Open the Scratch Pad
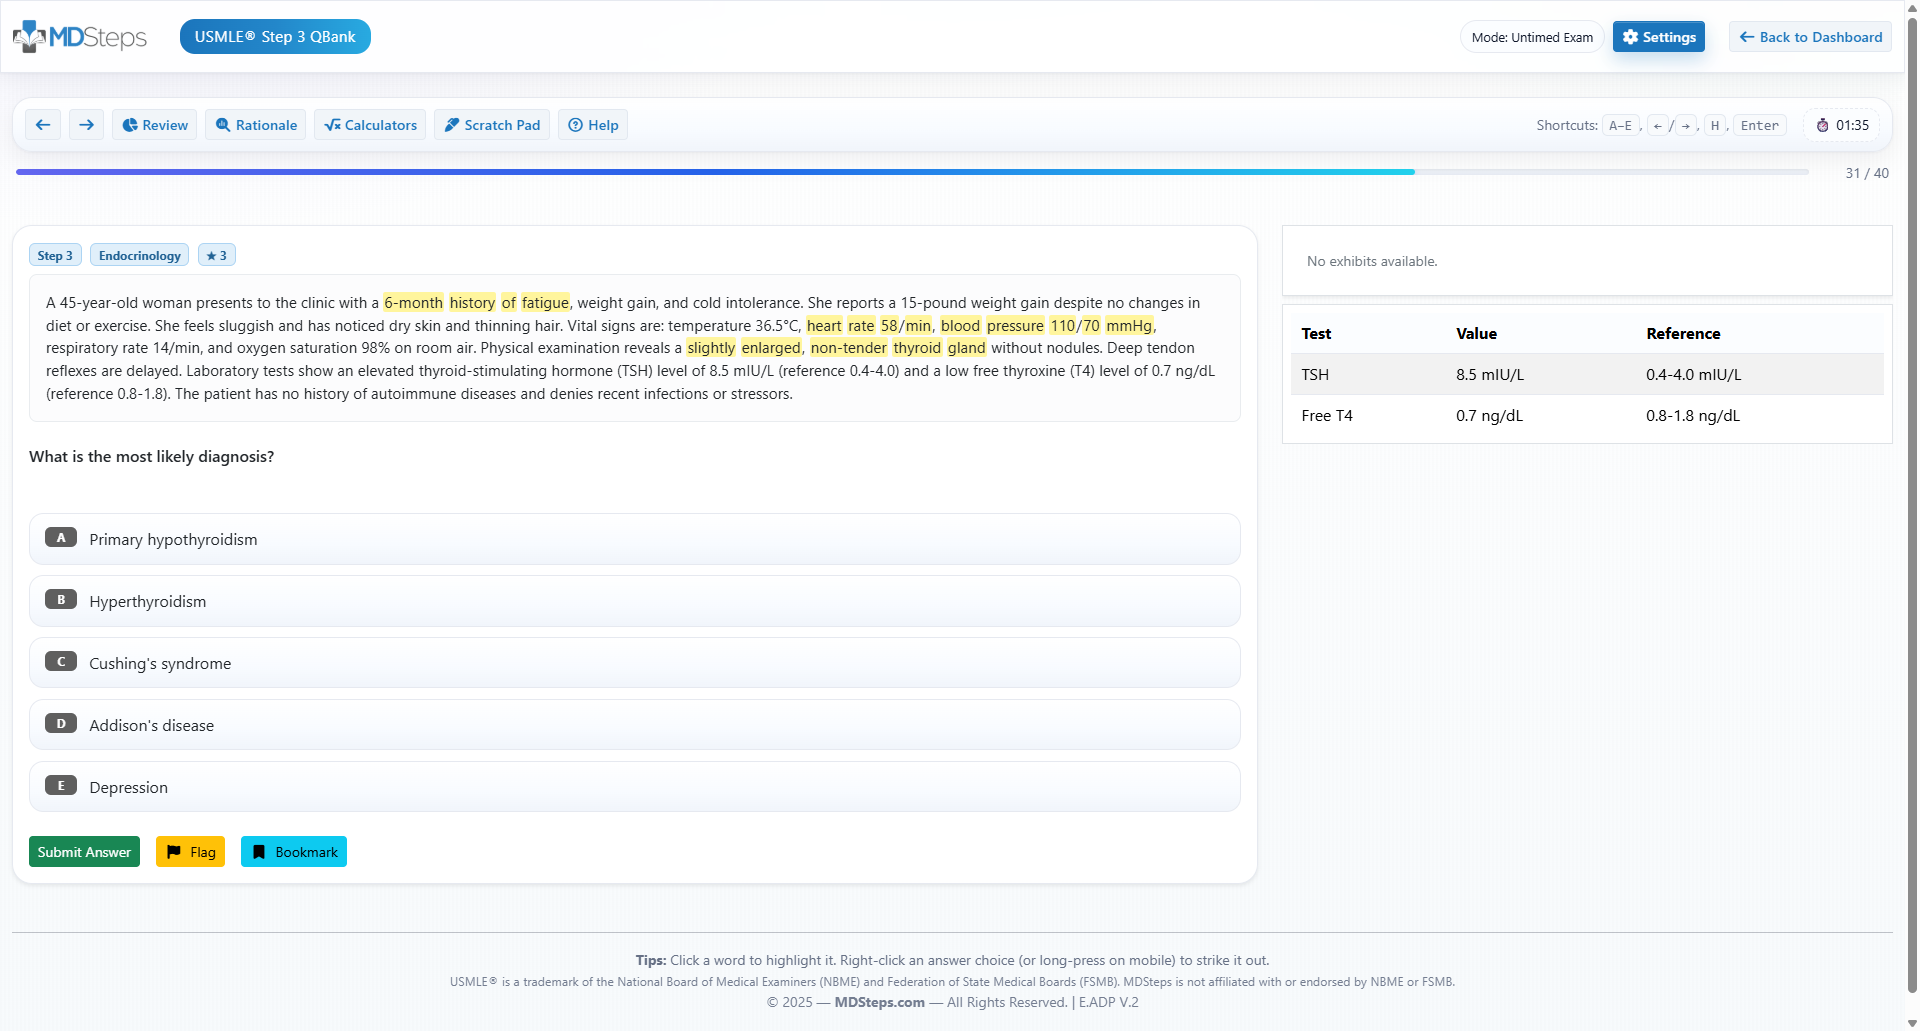 click(x=492, y=125)
